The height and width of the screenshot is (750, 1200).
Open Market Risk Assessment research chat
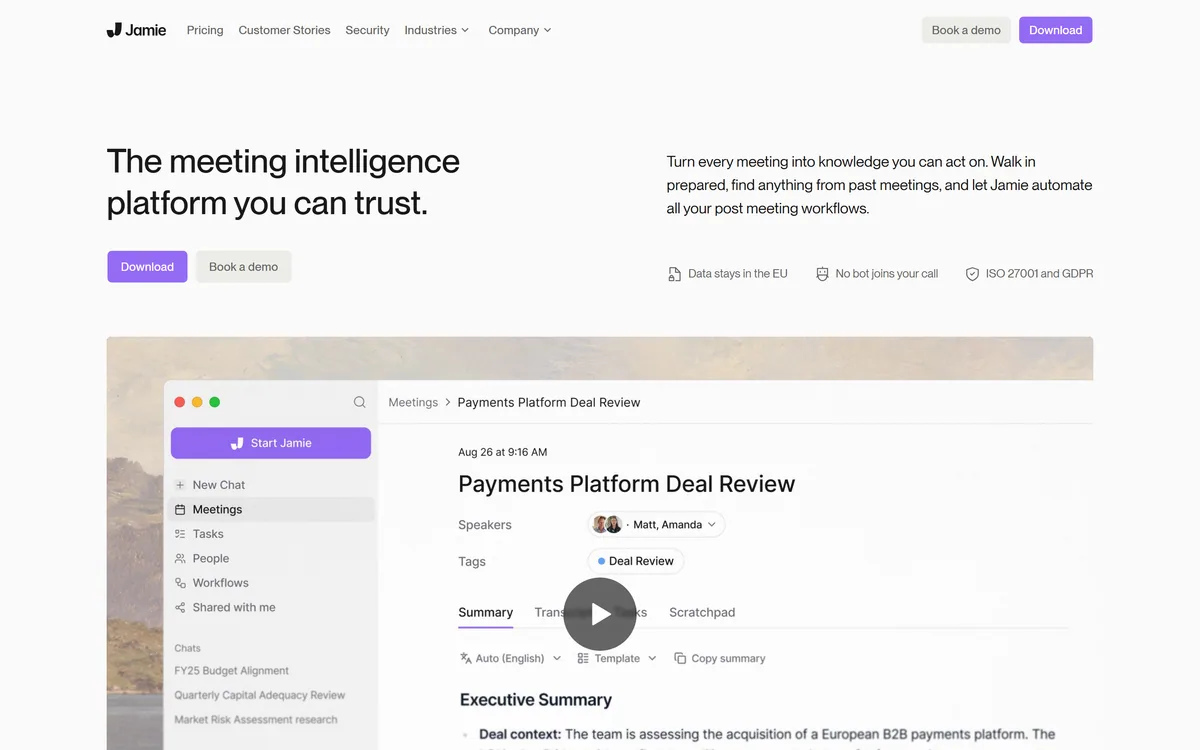pyautogui.click(x=255, y=720)
